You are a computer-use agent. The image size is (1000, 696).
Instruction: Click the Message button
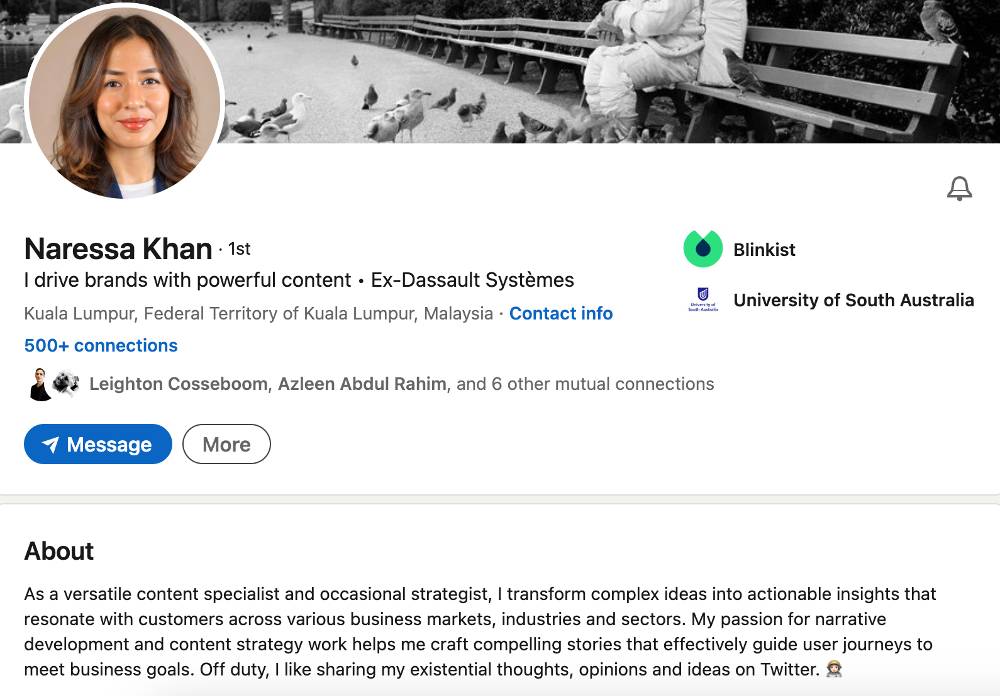[x=97, y=444]
